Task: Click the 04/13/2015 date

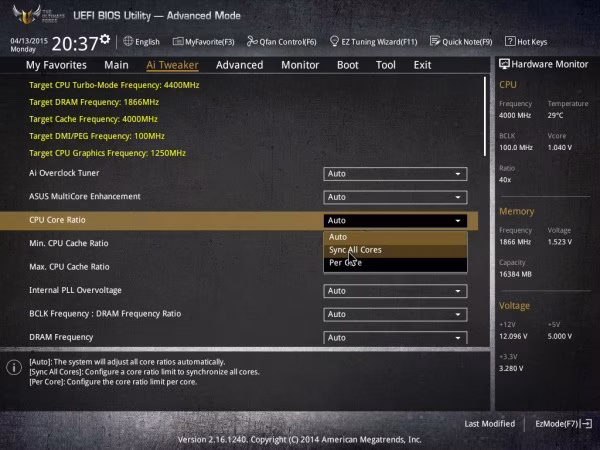Action: coord(29,41)
